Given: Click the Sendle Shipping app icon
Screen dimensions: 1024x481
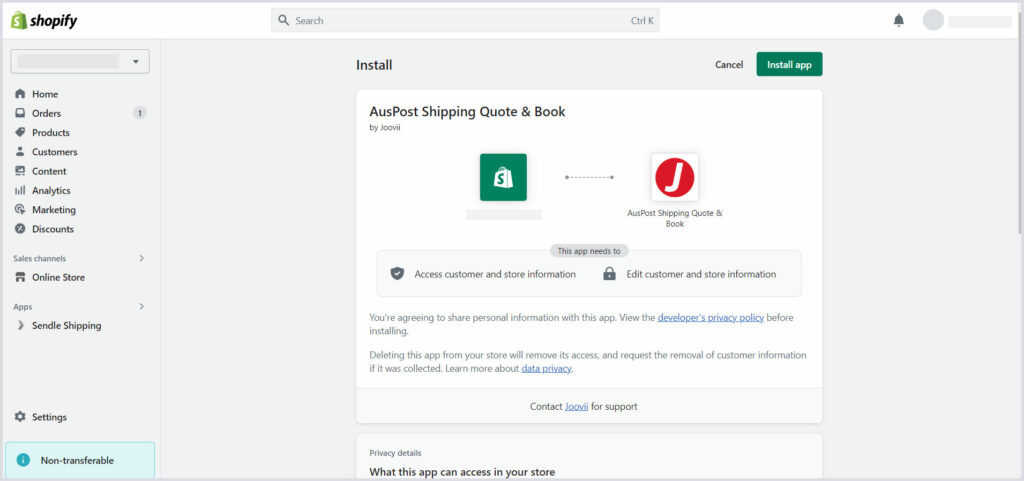Looking at the screenshot, I should pos(20,325).
